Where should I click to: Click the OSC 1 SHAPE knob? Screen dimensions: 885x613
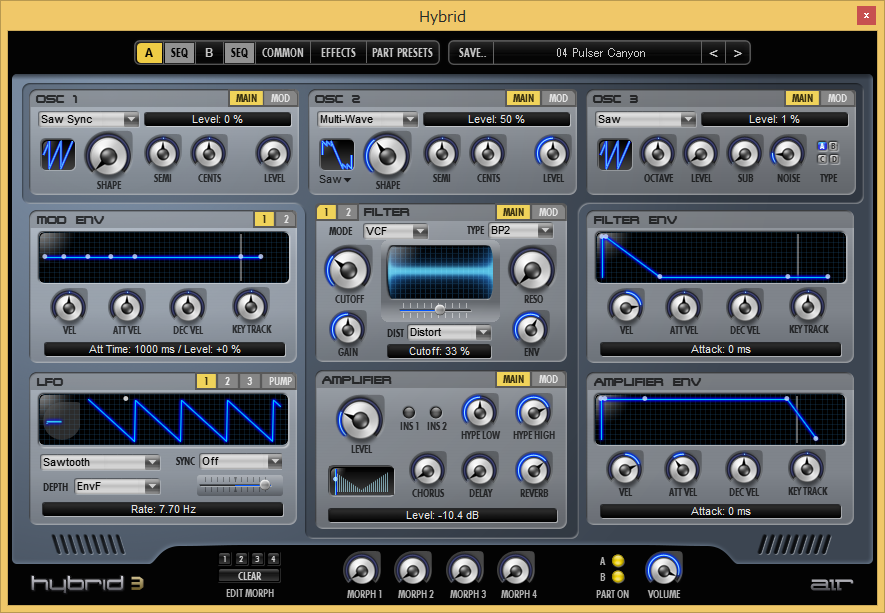pyautogui.click(x=108, y=156)
